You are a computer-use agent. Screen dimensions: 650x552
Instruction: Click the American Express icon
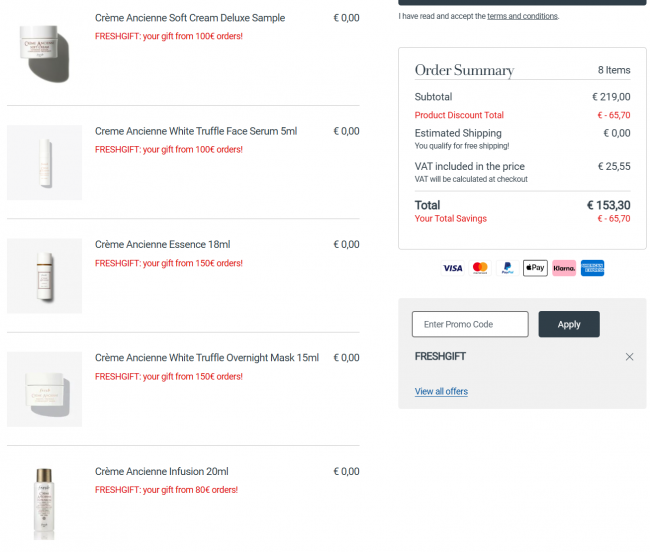[x=592, y=268]
